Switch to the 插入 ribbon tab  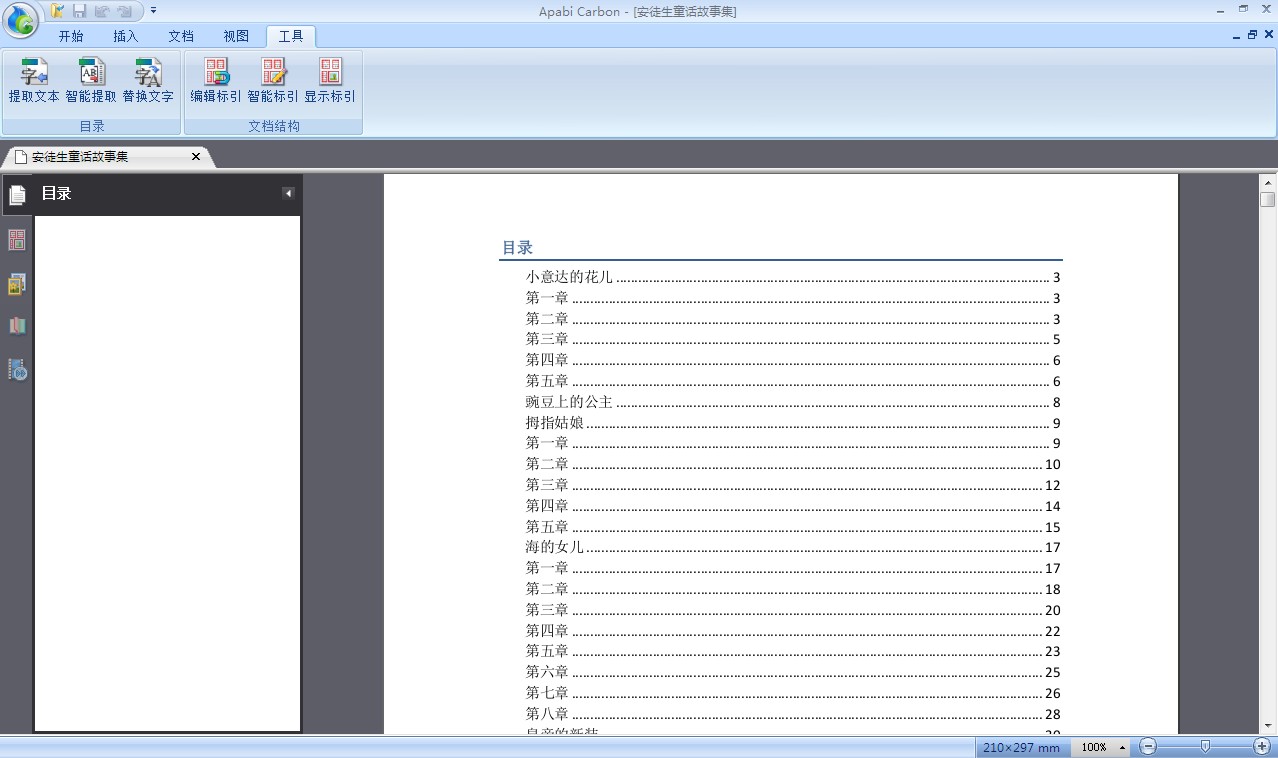click(126, 36)
